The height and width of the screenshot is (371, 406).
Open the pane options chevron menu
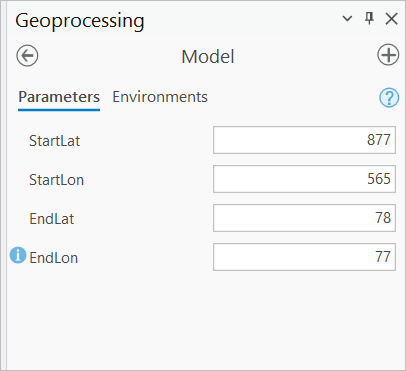[x=347, y=18]
